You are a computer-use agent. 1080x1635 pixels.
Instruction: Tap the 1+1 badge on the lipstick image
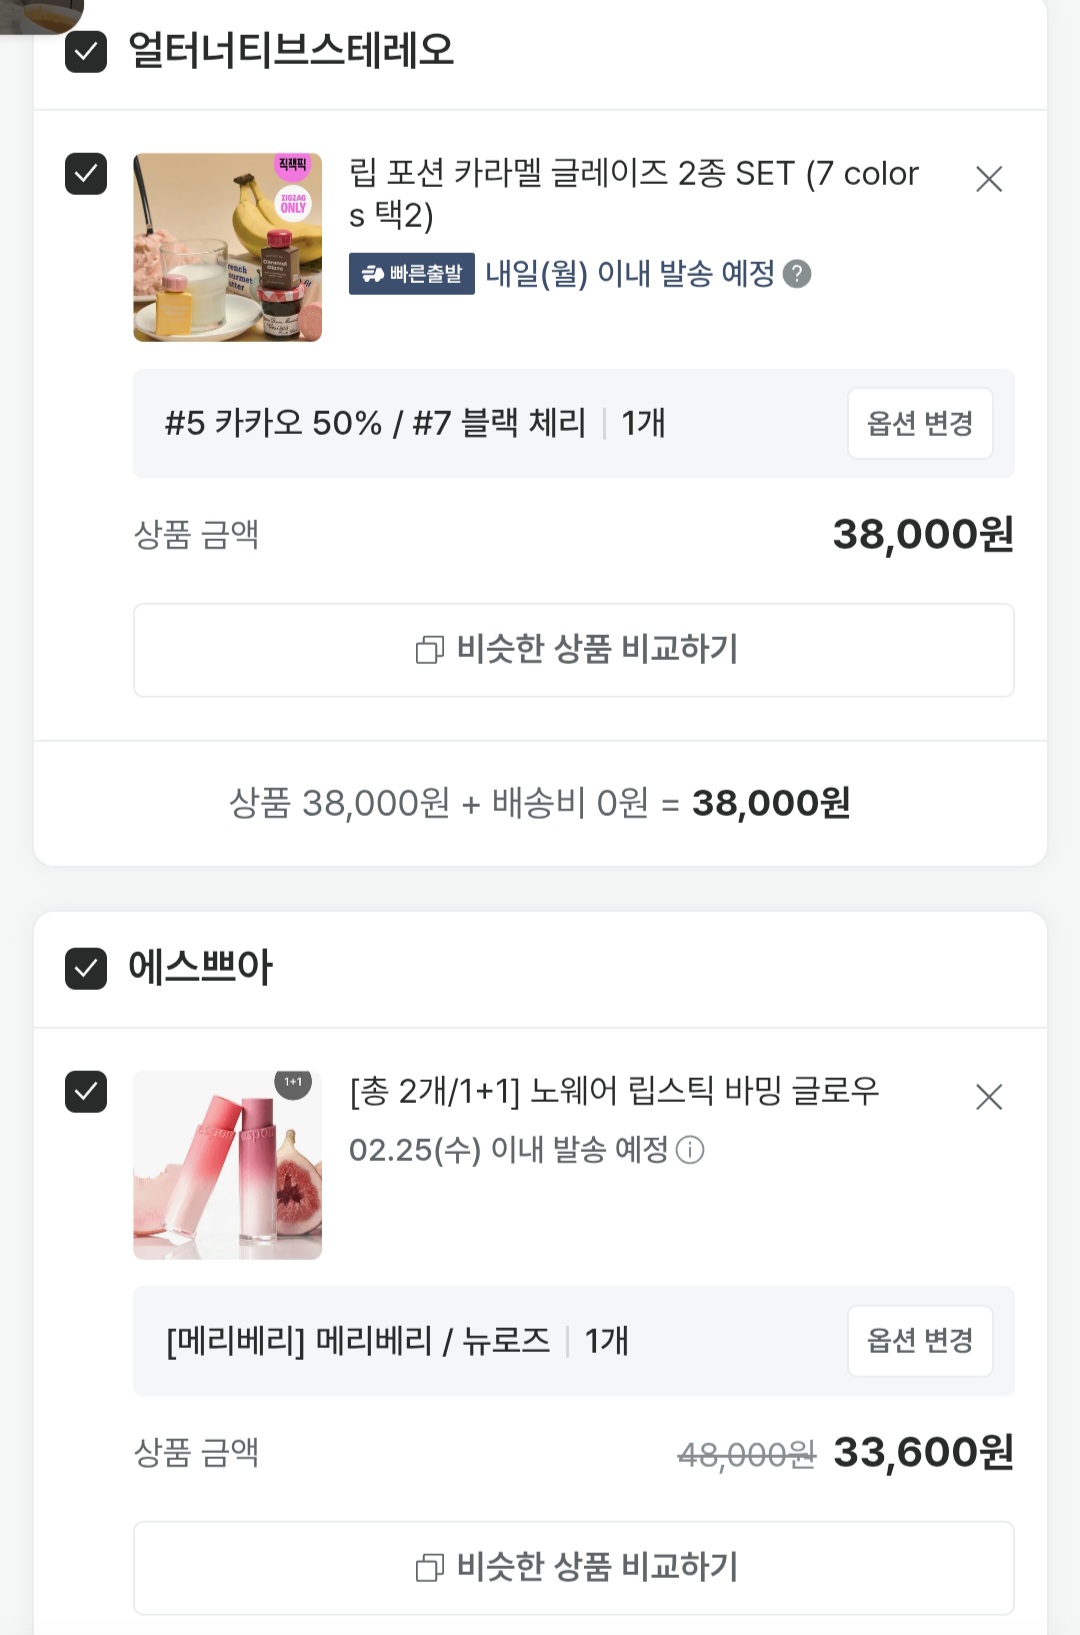tap(293, 1083)
